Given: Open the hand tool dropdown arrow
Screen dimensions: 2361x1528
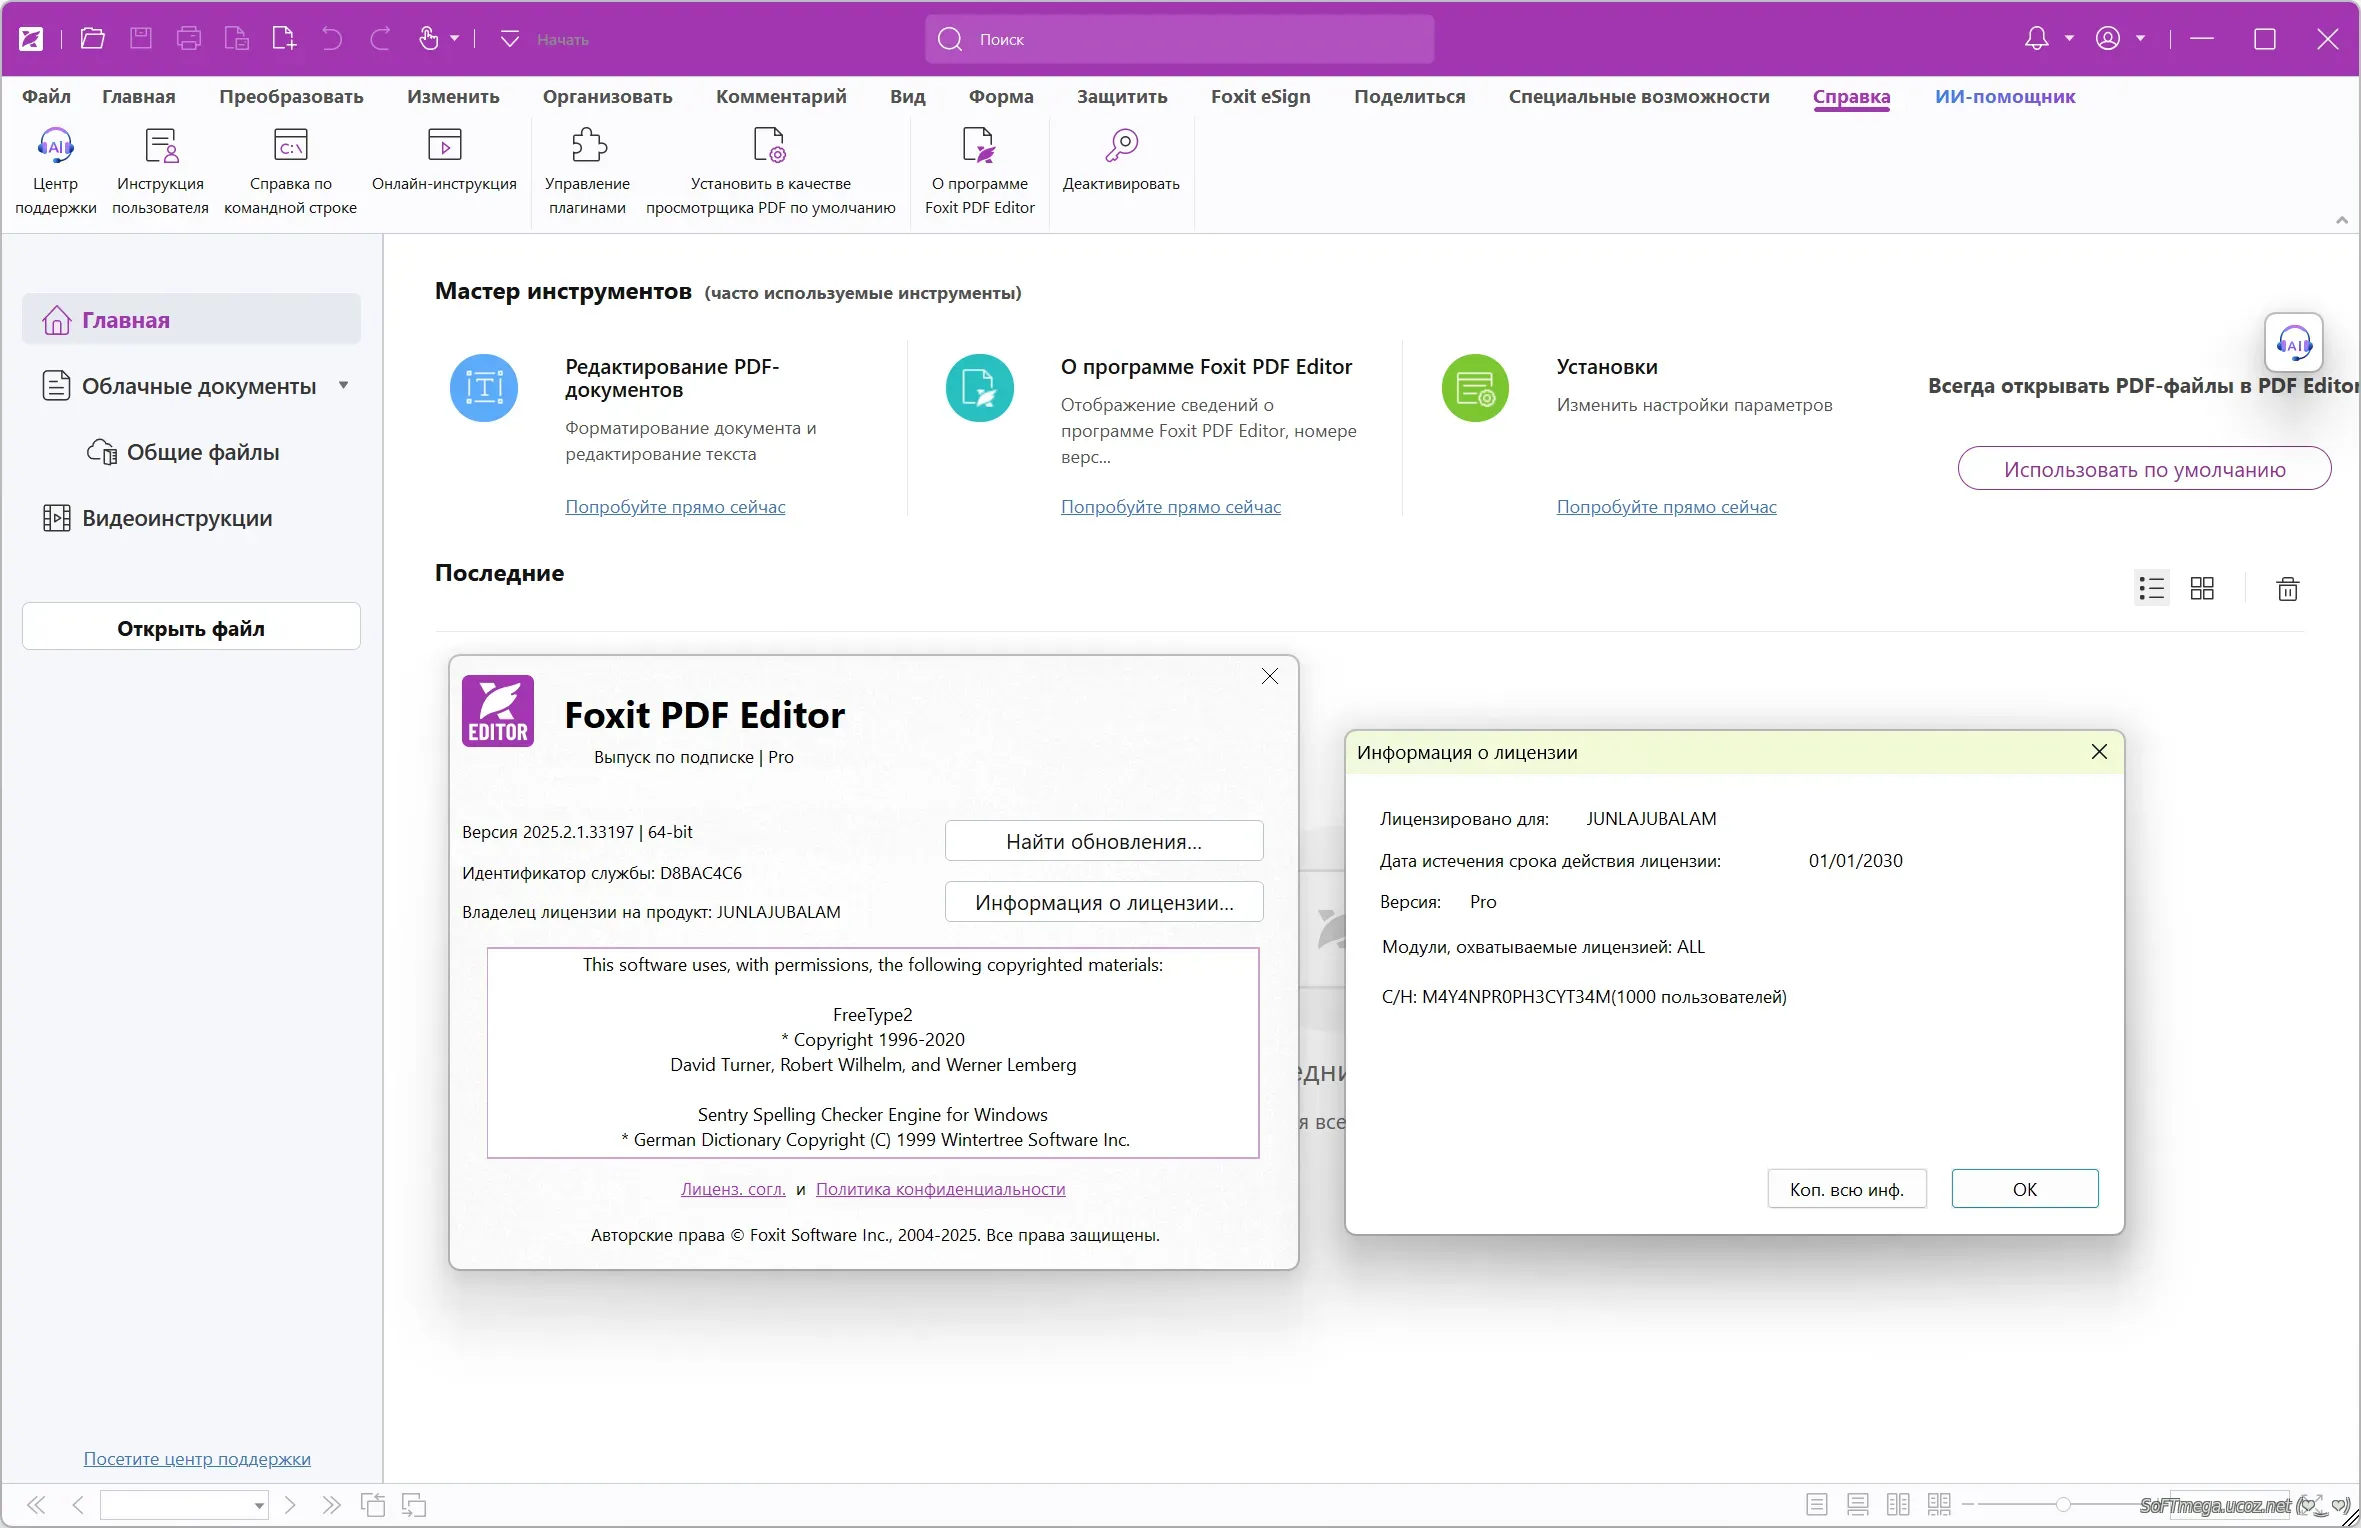Looking at the screenshot, I should [x=455, y=39].
